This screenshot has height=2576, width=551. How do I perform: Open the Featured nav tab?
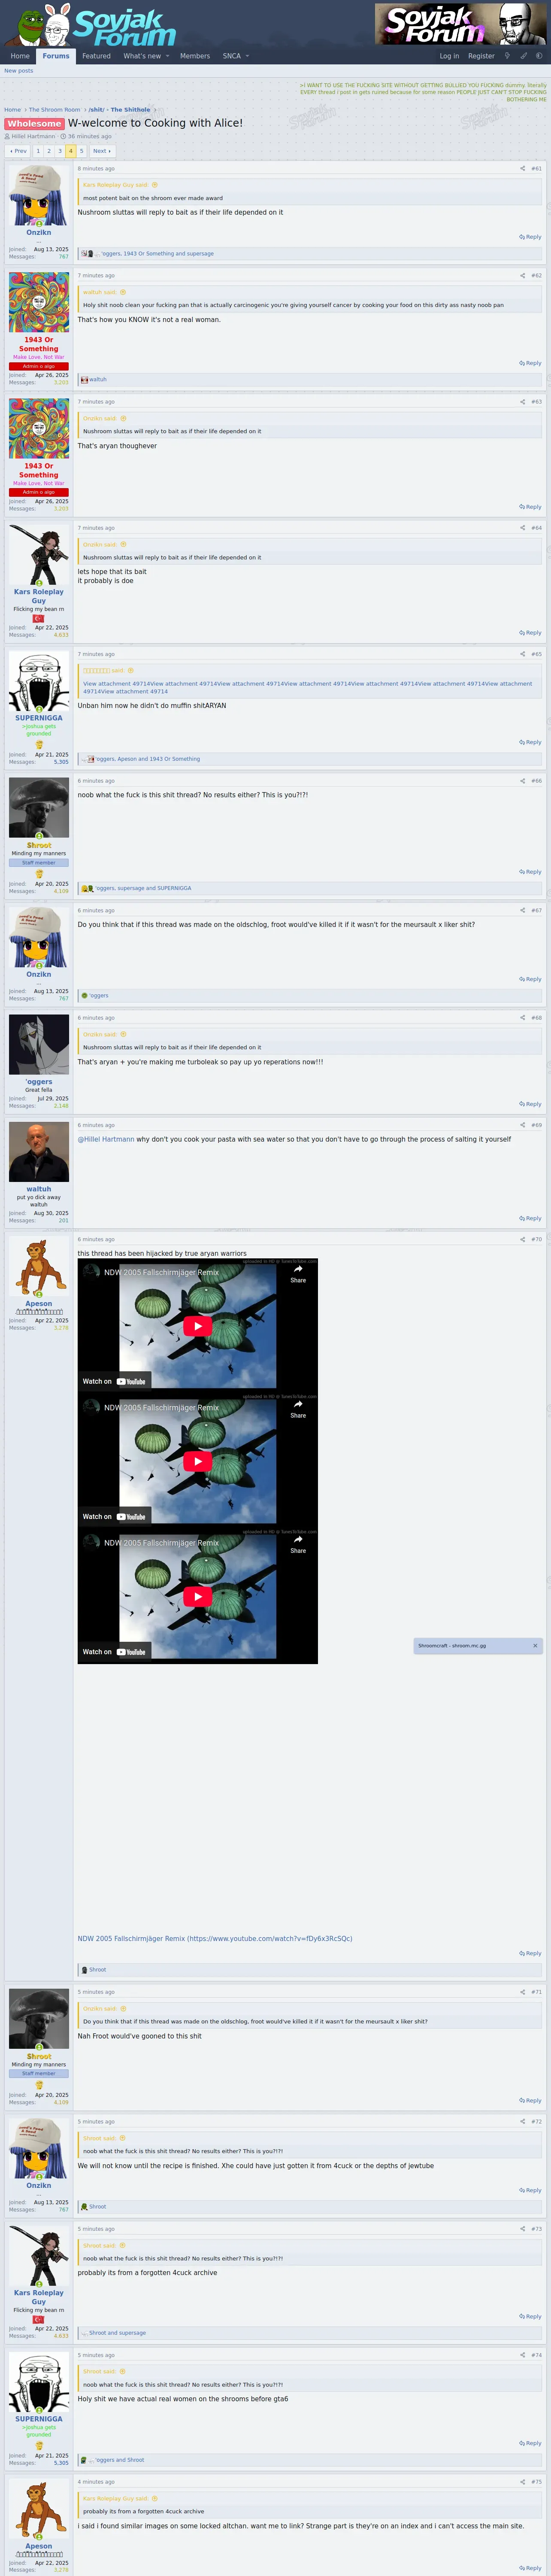pyautogui.click(x=96, y=56)
